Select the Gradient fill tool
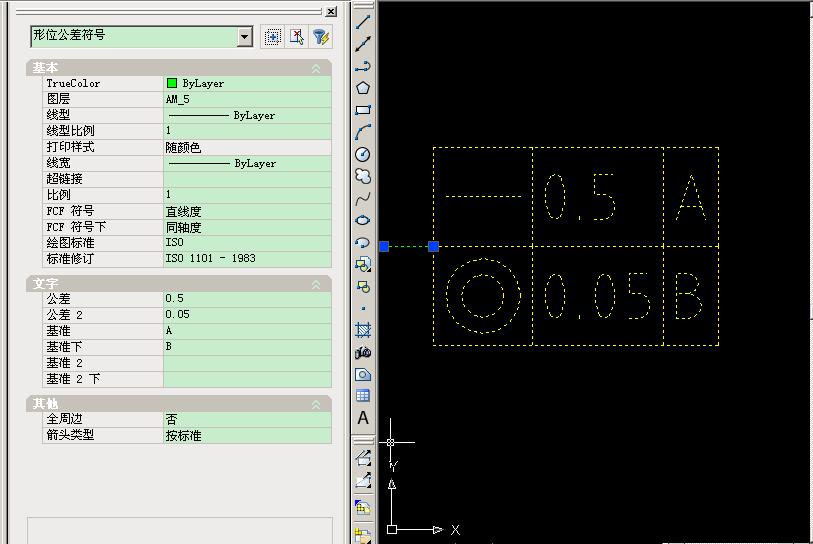The height and width of the screenshot is (544, 813). pos(363,352)
